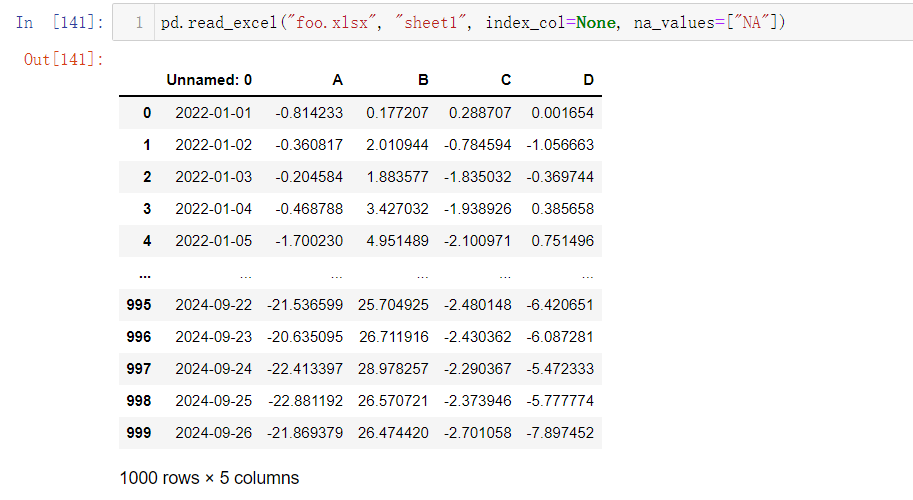
Task: Click date cell 2024-09-23
Action: 214,337
